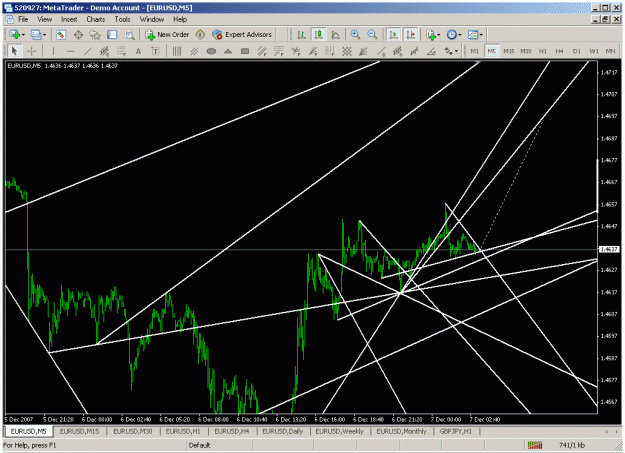The height and width of the screenshot is (453, 625).
Task: Click the 'Default' profile in status bar
Action: (199, 445)
